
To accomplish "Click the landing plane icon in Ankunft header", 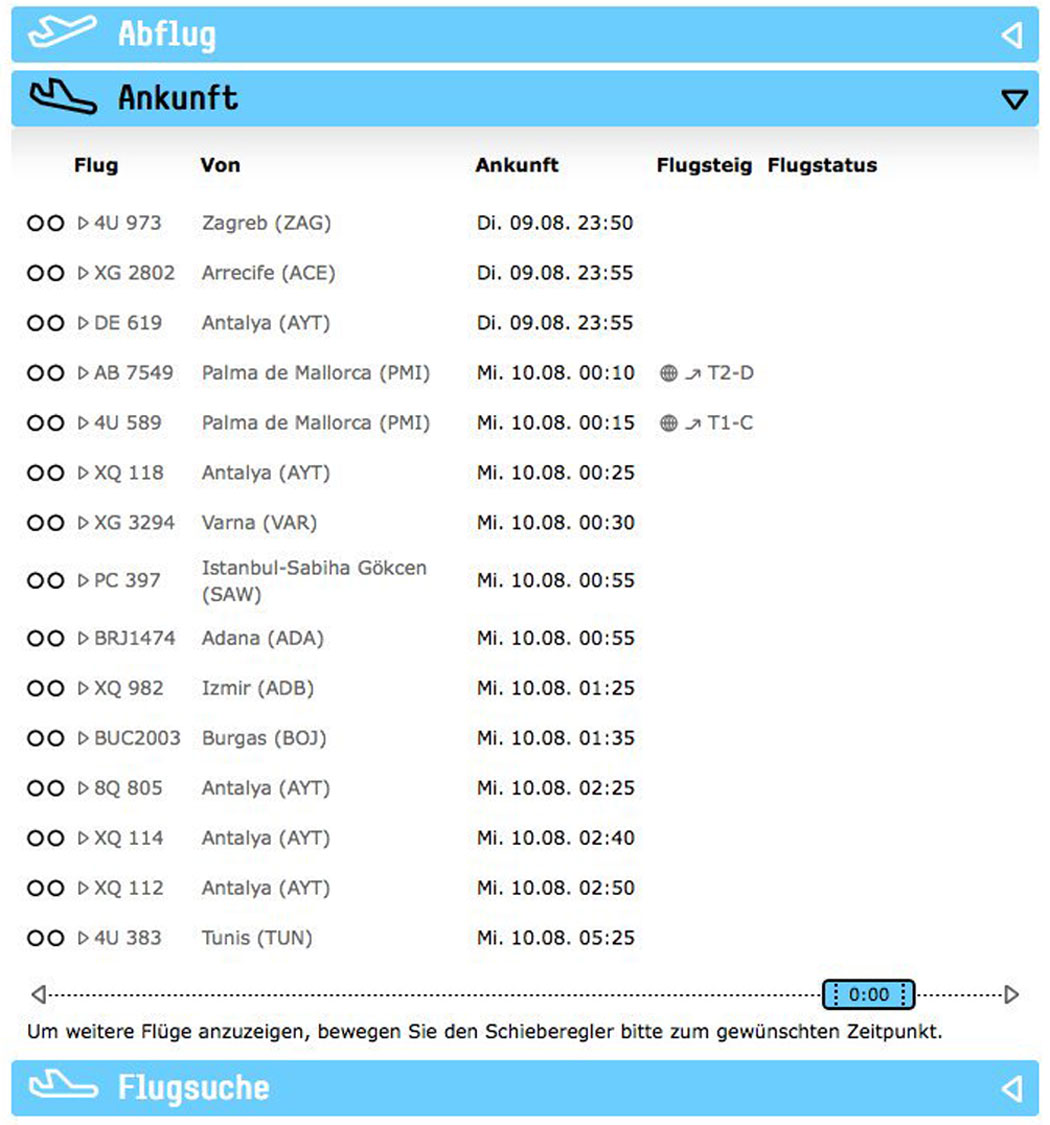I will click(x=62, y=98).
